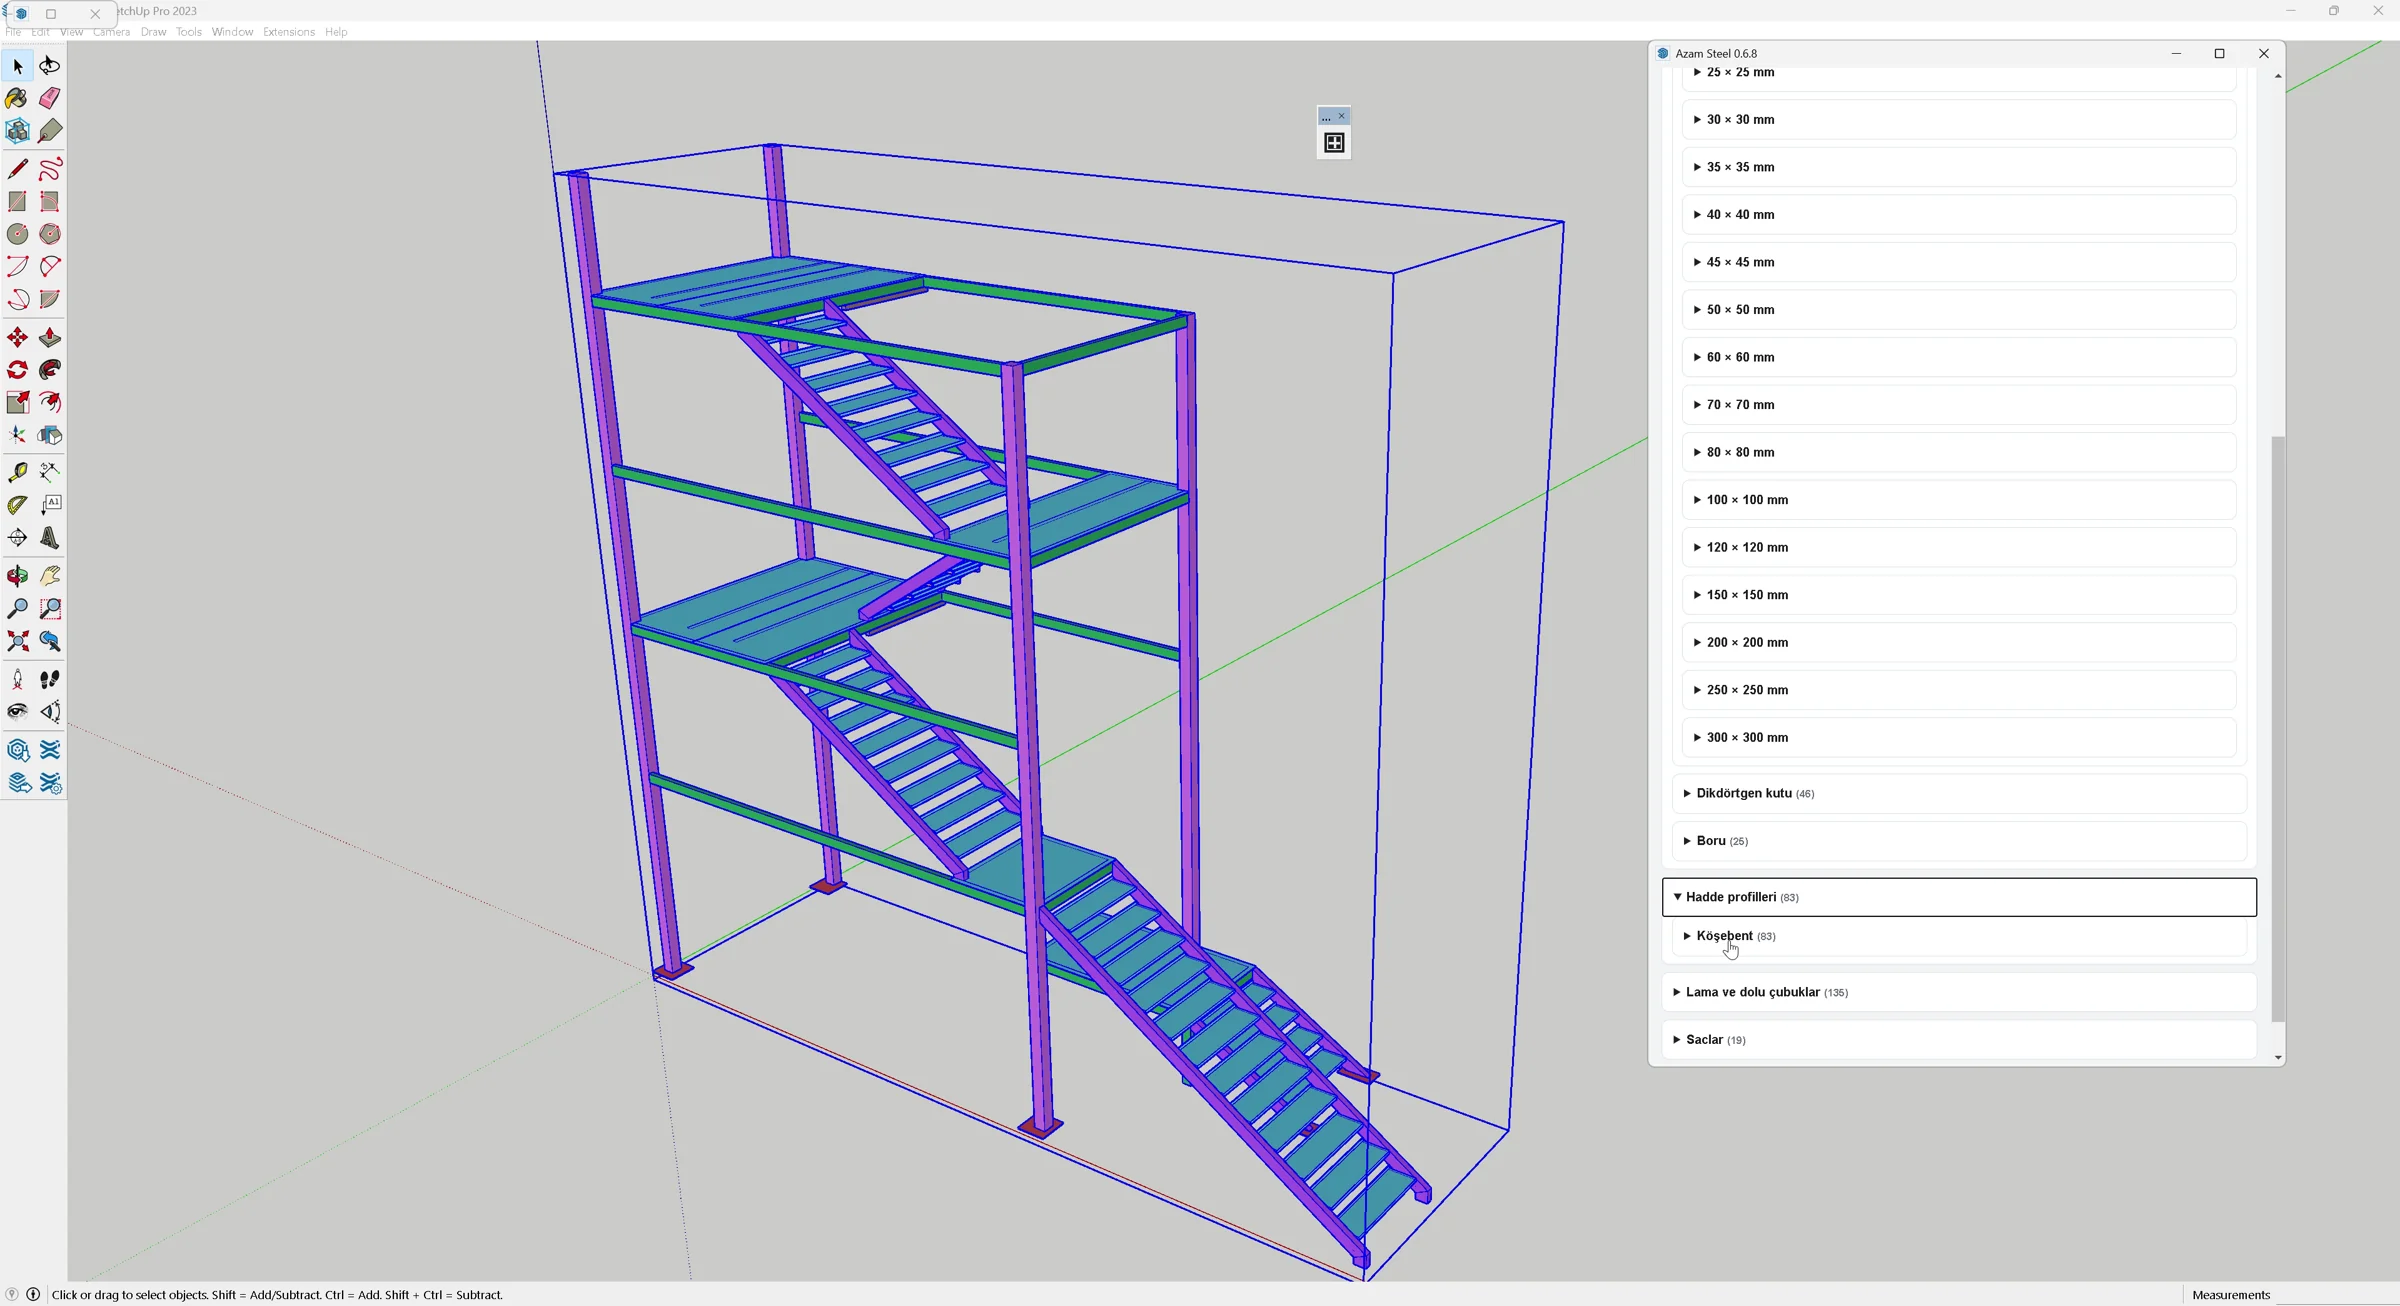
Task: Activate the Rectangle tool
Action: coord(17,202)
